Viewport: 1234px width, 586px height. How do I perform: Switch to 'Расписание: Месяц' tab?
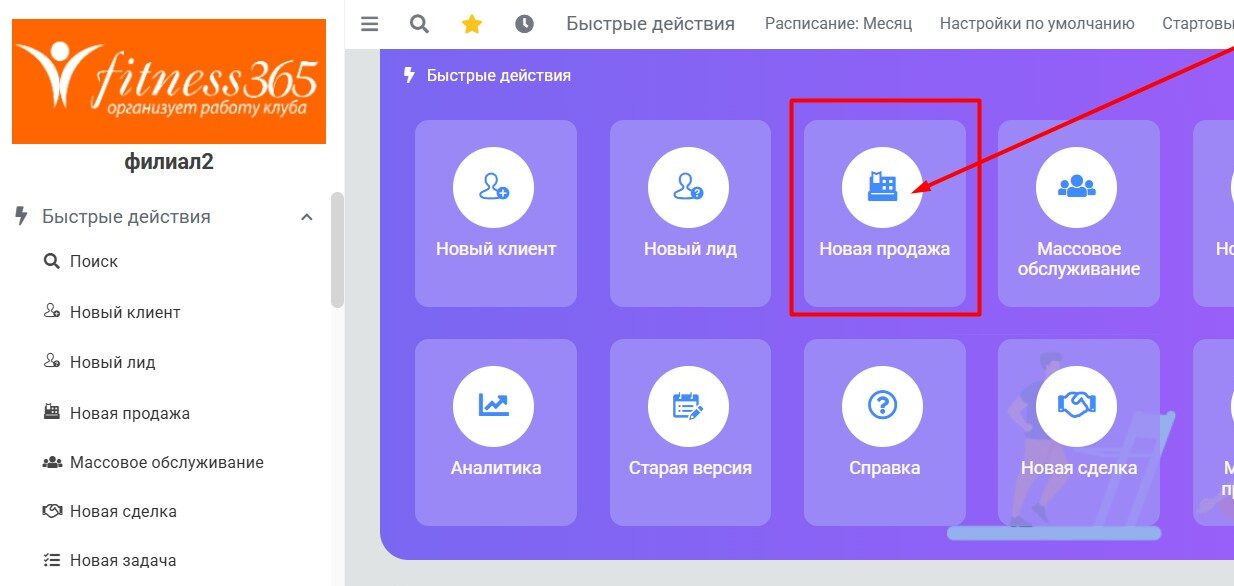point(839,24)
